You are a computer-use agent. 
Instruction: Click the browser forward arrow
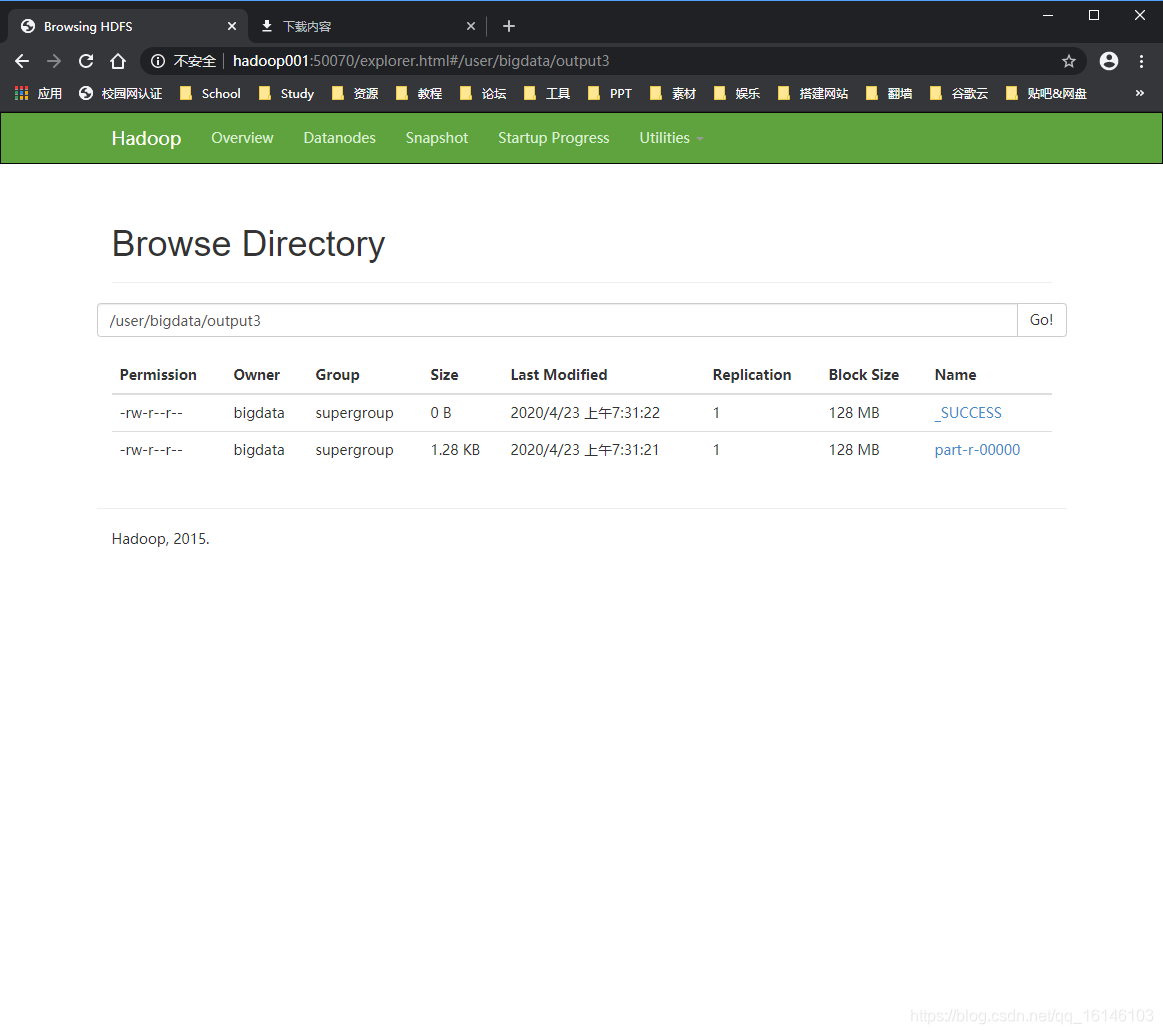[54, 61]
